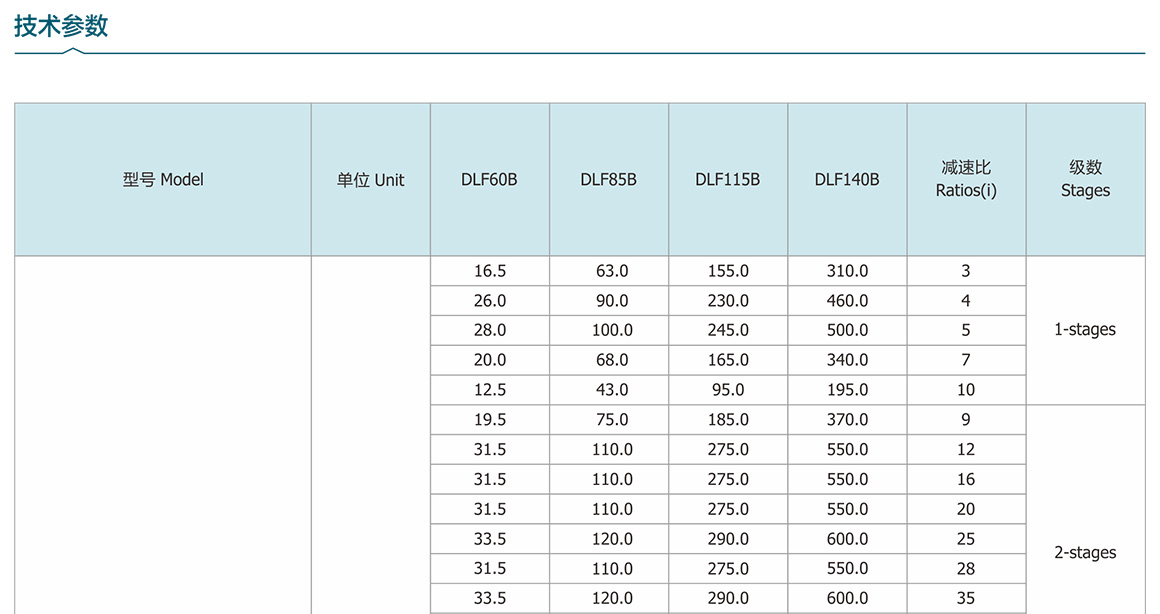Select the 12.5 cell under DLF60B

click(489, 390)
